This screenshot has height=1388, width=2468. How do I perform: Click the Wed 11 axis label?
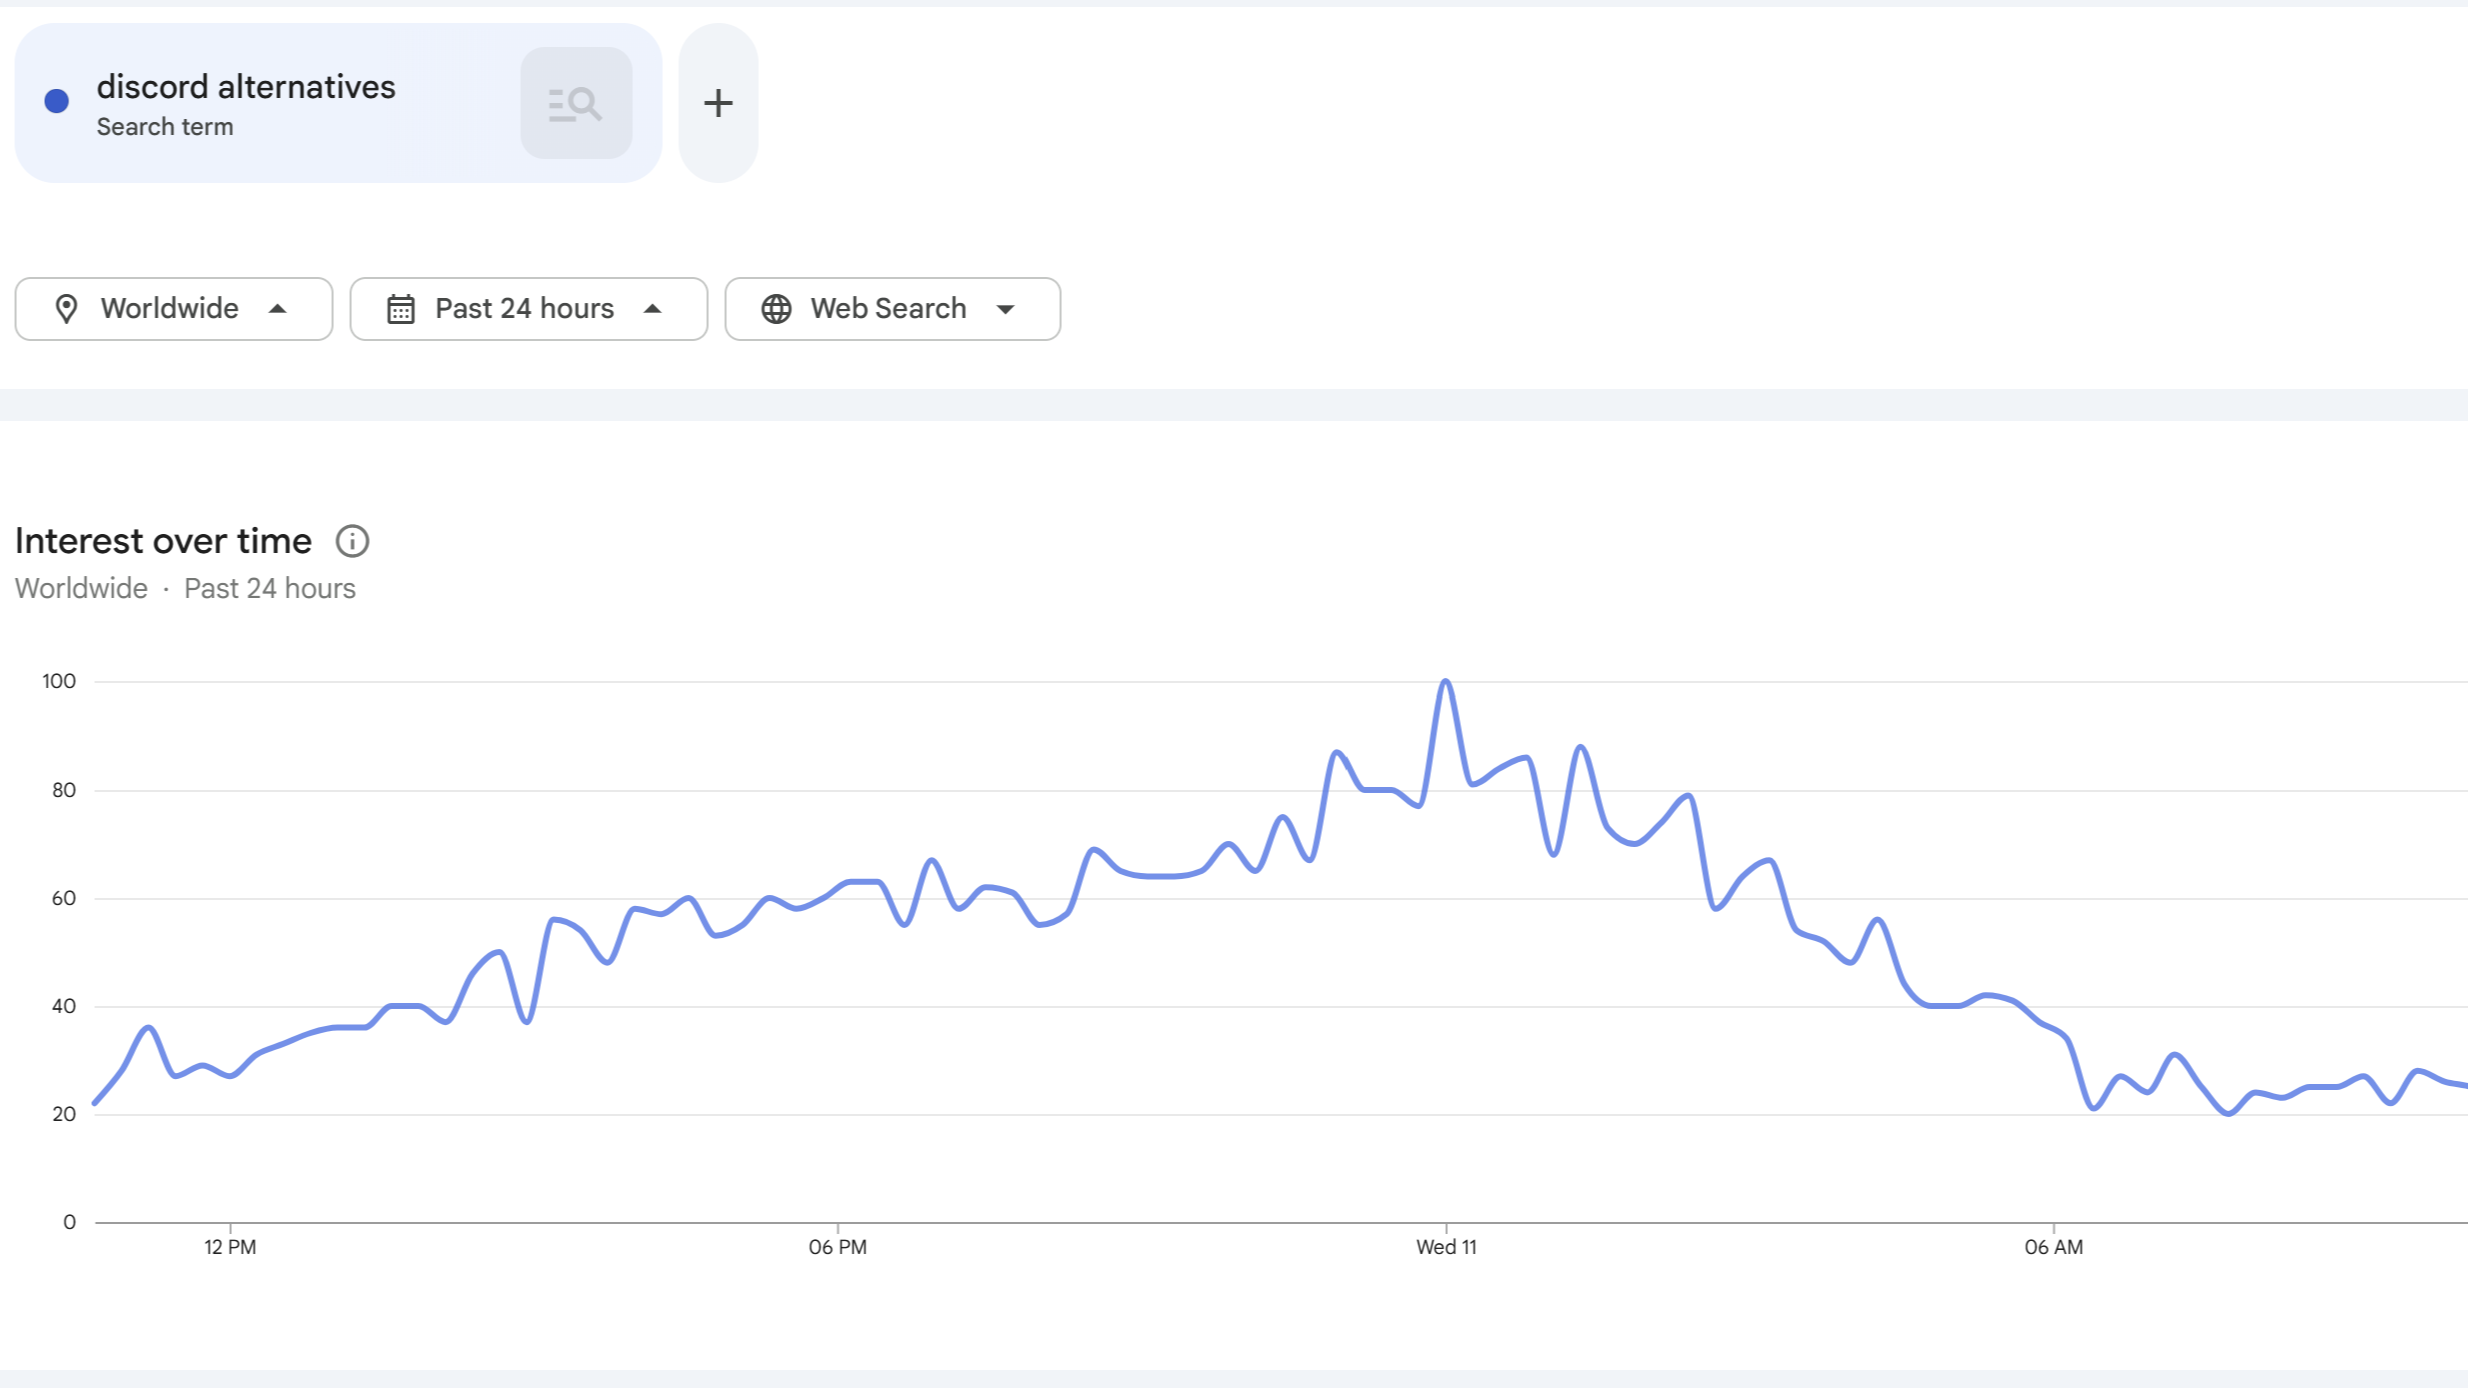pos(1445,1246)
